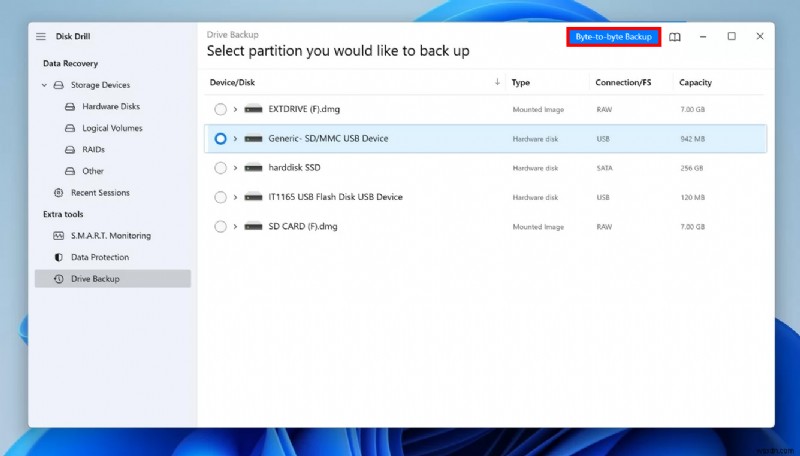Click the disk icon of IT1165 USB Flash Disk
The width and height of the screenshot is (800, 456).
pyautogui.click(x=253, y=197)
